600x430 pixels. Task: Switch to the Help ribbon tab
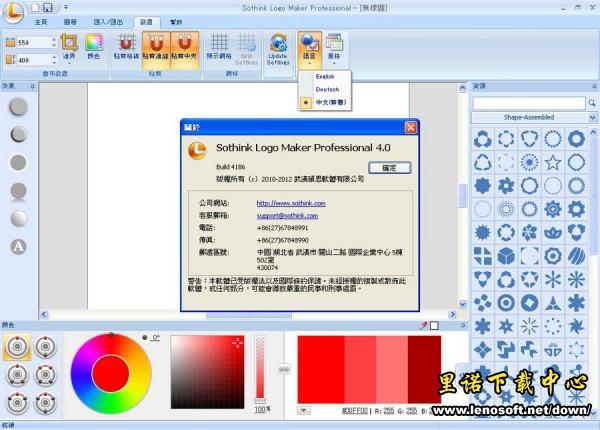(176, 22)
